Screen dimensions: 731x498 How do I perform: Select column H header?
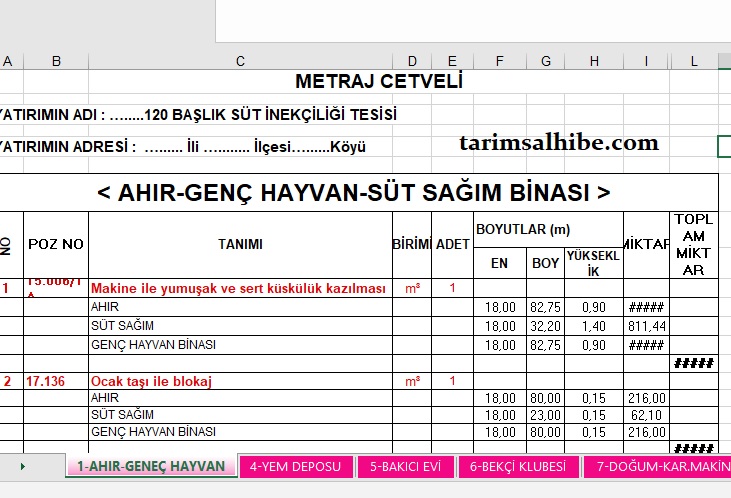click(x=594, y=61)
